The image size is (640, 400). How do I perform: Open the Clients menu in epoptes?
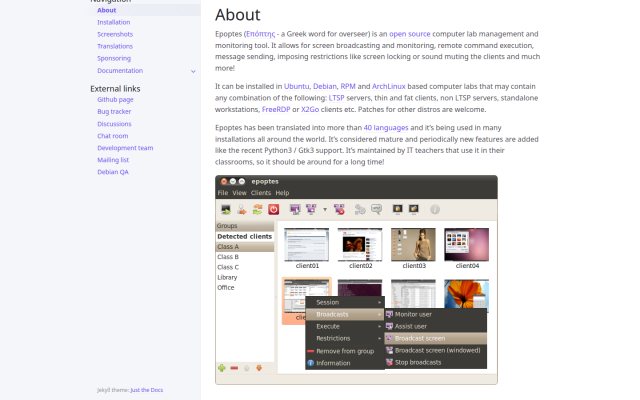(261, 193)
